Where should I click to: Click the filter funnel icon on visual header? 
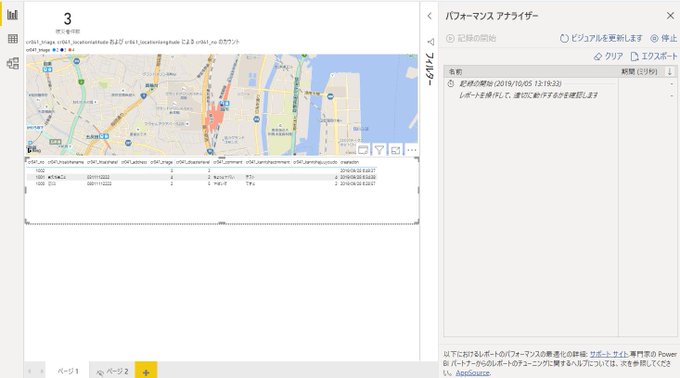click(379, 150)
